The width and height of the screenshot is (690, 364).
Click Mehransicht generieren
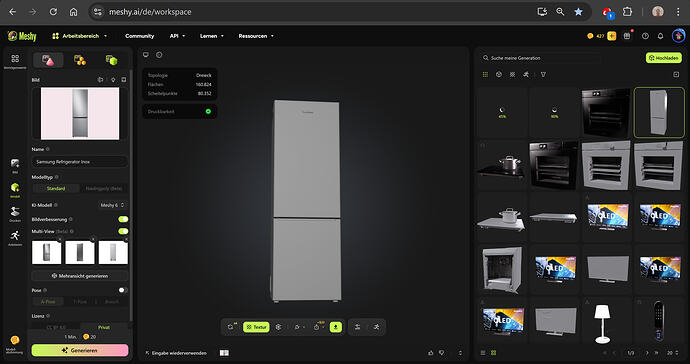click(80, 276)
